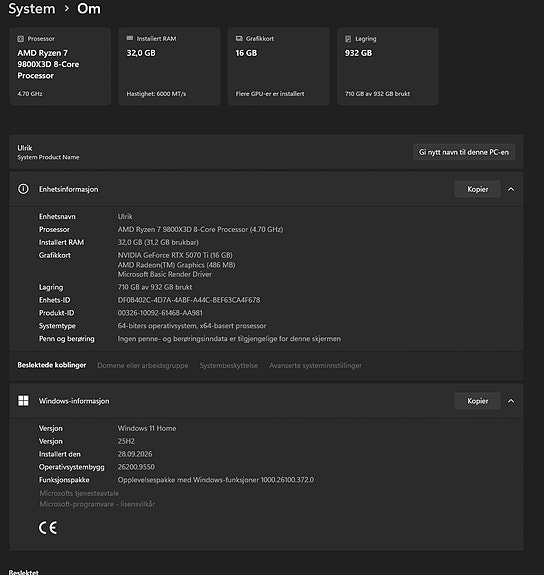Screen dimensions: 544x575
Task: Copy Windows-informasjon with its Kopier button
Action: [477, 401]
